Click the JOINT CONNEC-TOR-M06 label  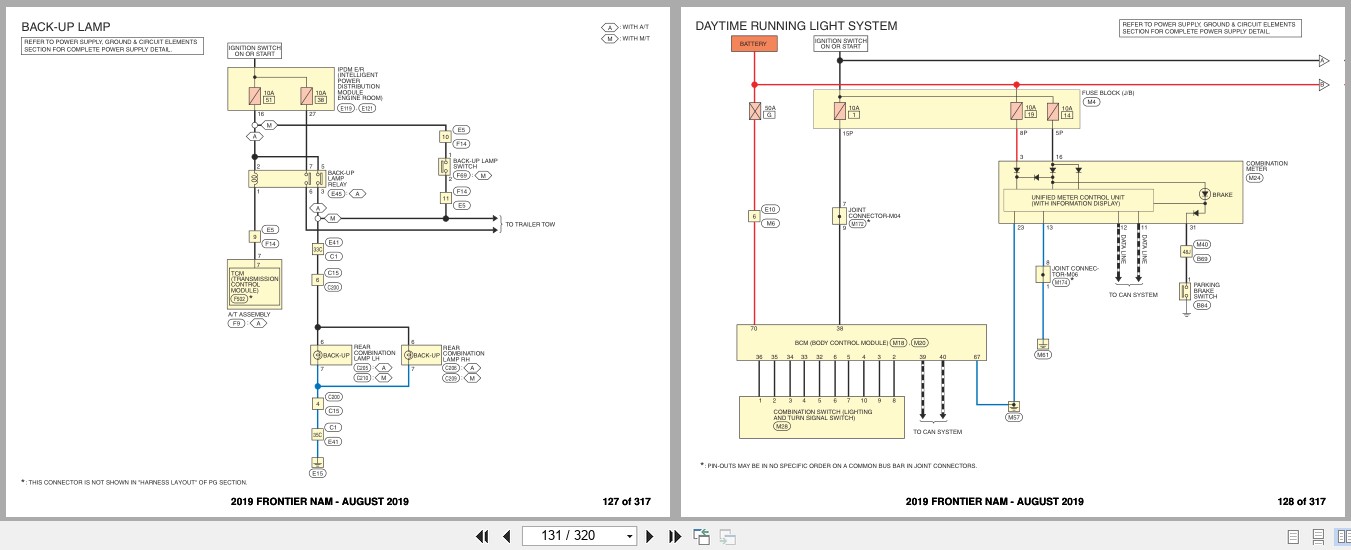point(1076,270)
